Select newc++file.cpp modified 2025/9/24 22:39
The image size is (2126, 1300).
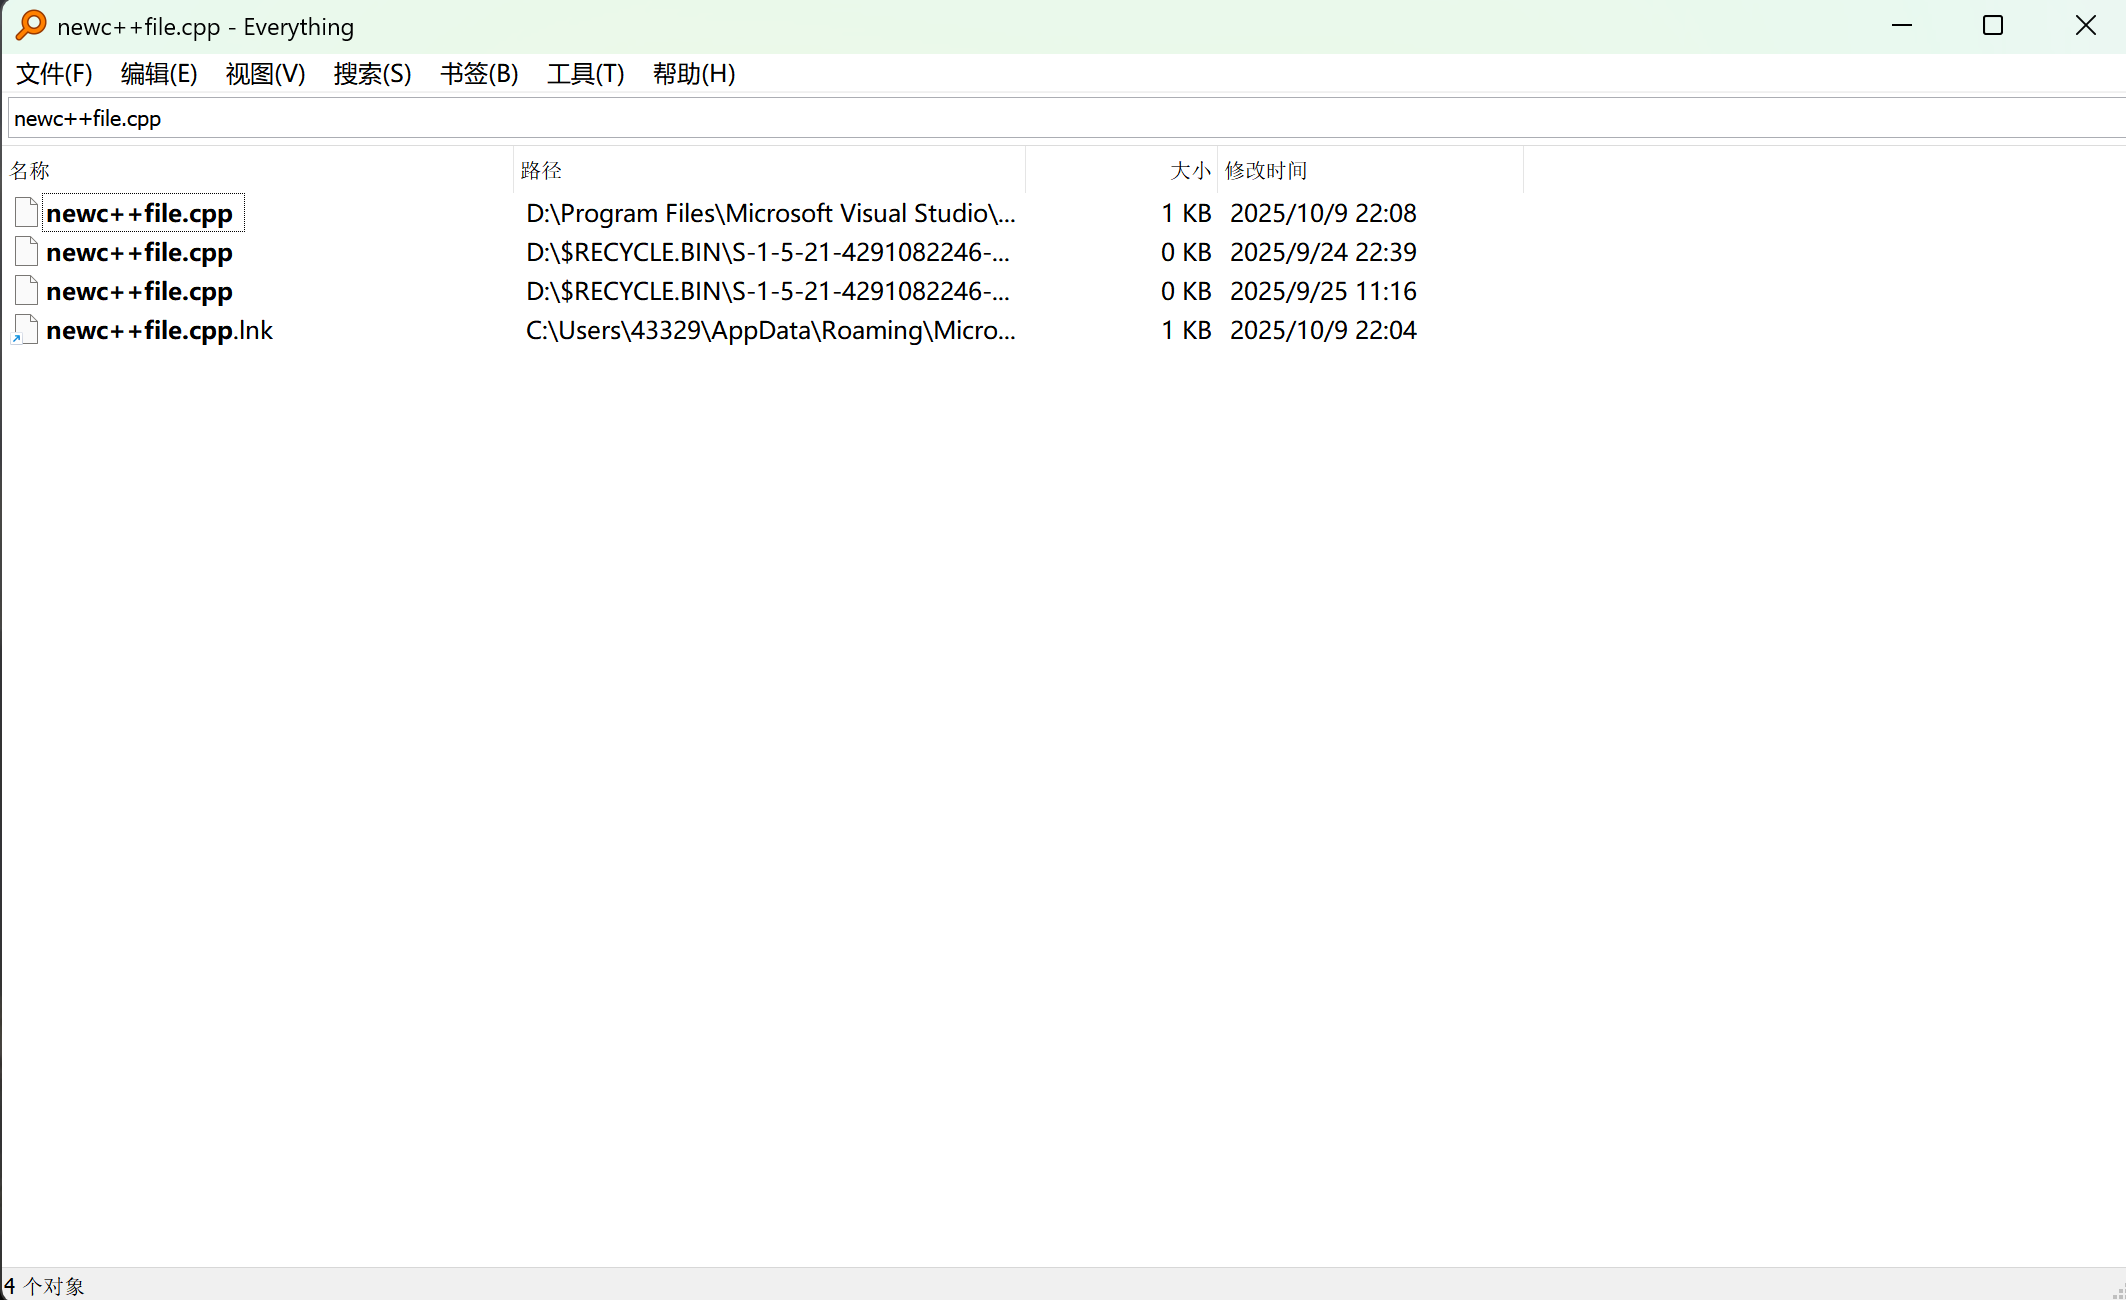tap(140, 252)
